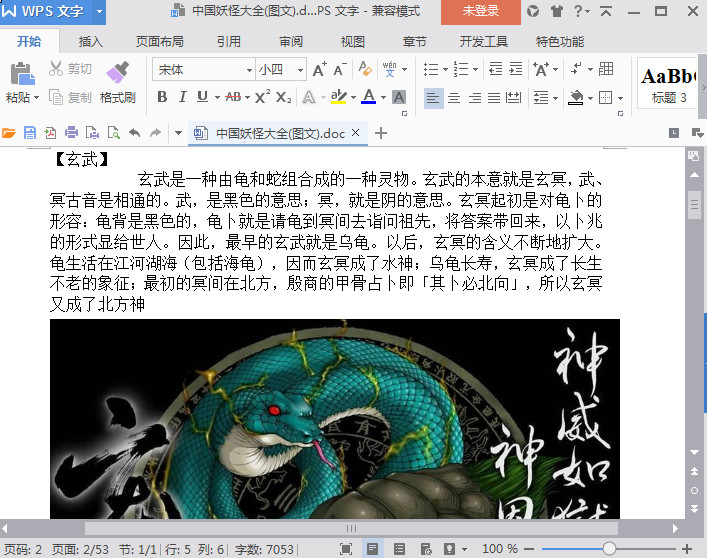Viewport: 707px width, 558px height.
Task: Open the 视图 tab
Action: 353,41
